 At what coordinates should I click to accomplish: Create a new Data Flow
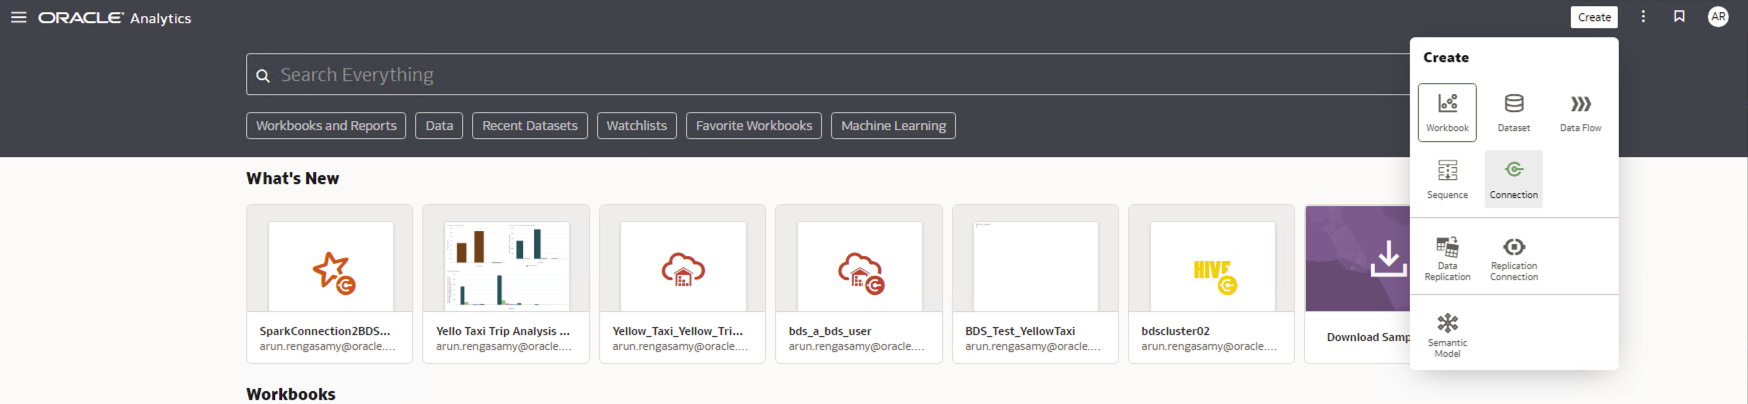pyautogui.click(x=1581, y=112)
